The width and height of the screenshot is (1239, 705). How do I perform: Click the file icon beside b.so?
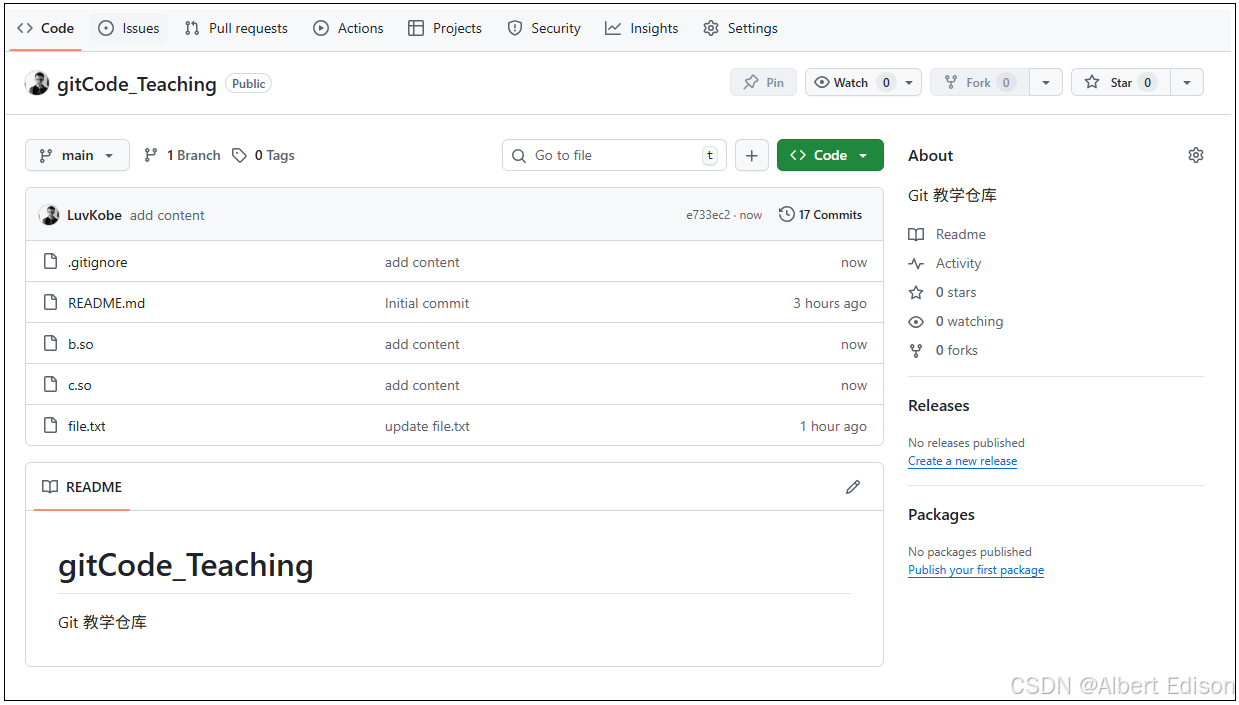coord(50,344)
